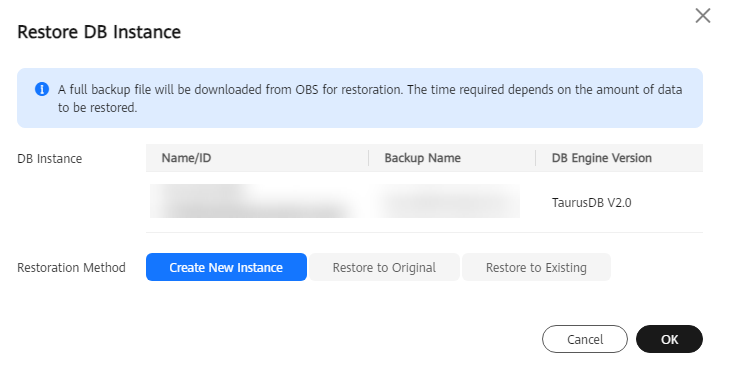Image resolution: width=732 pixels, height=376 pixels.
Task: Cancel the restore operation
Action: pos(584,339)
